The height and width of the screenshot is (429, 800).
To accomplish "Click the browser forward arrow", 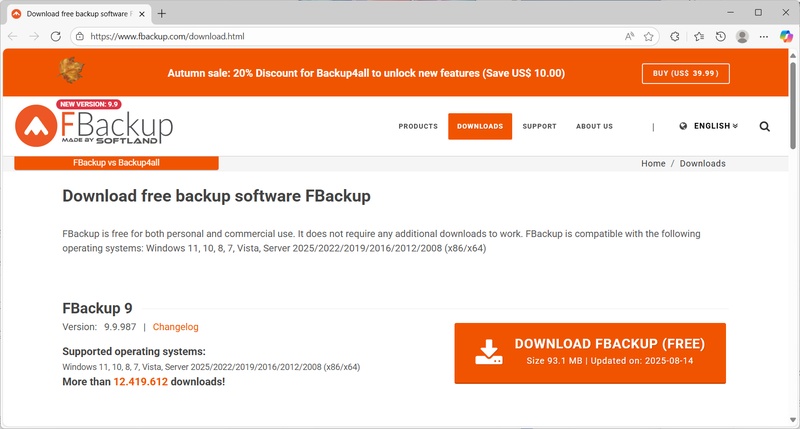I will point(34,36).
